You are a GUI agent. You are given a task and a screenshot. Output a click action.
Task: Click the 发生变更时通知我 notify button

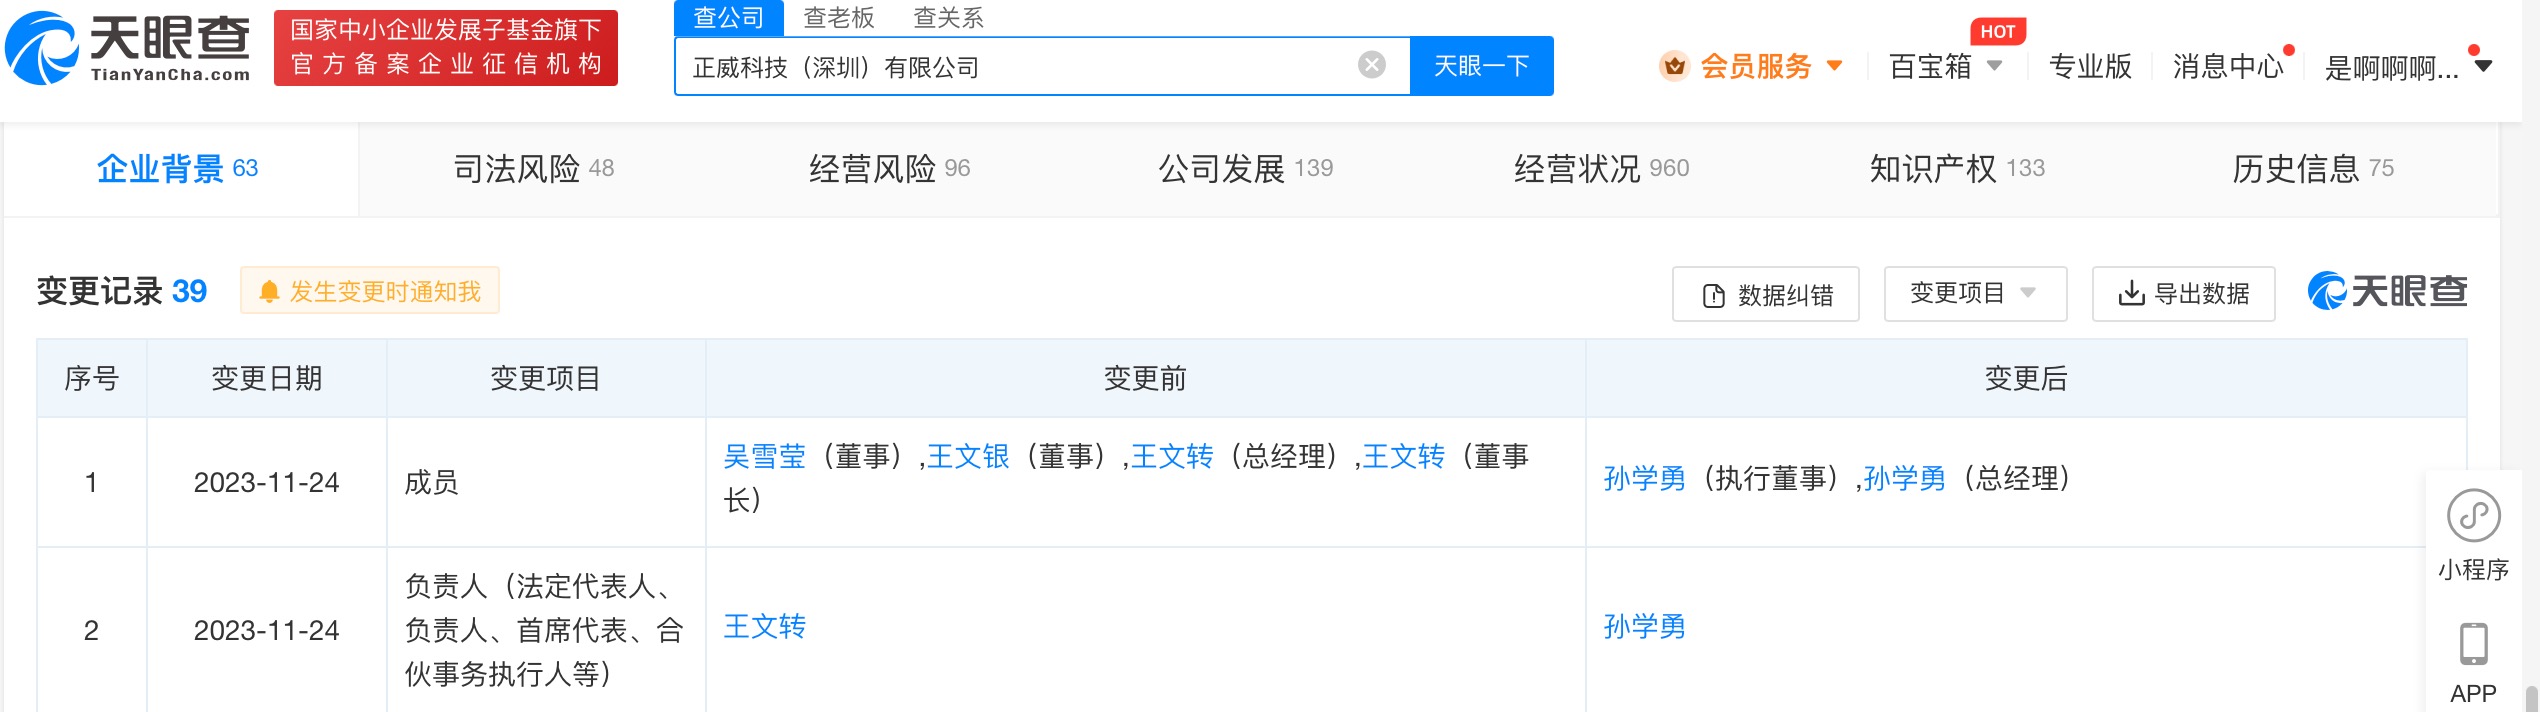point(370,290)
